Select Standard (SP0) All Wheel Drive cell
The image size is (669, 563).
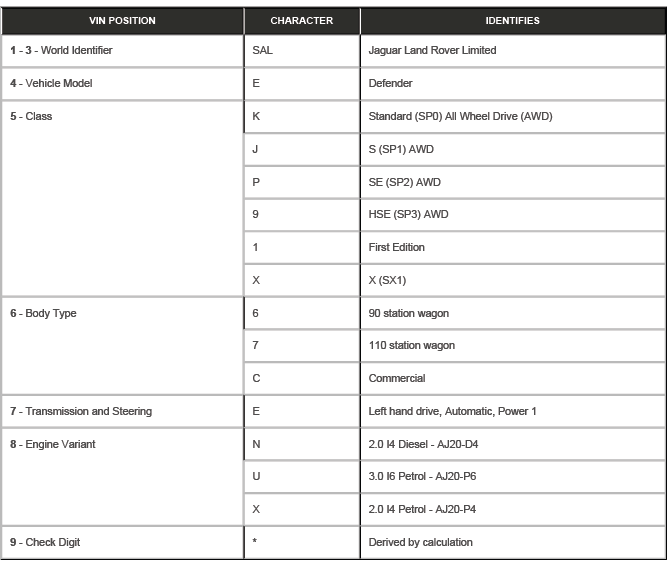(x=460, y=116)
